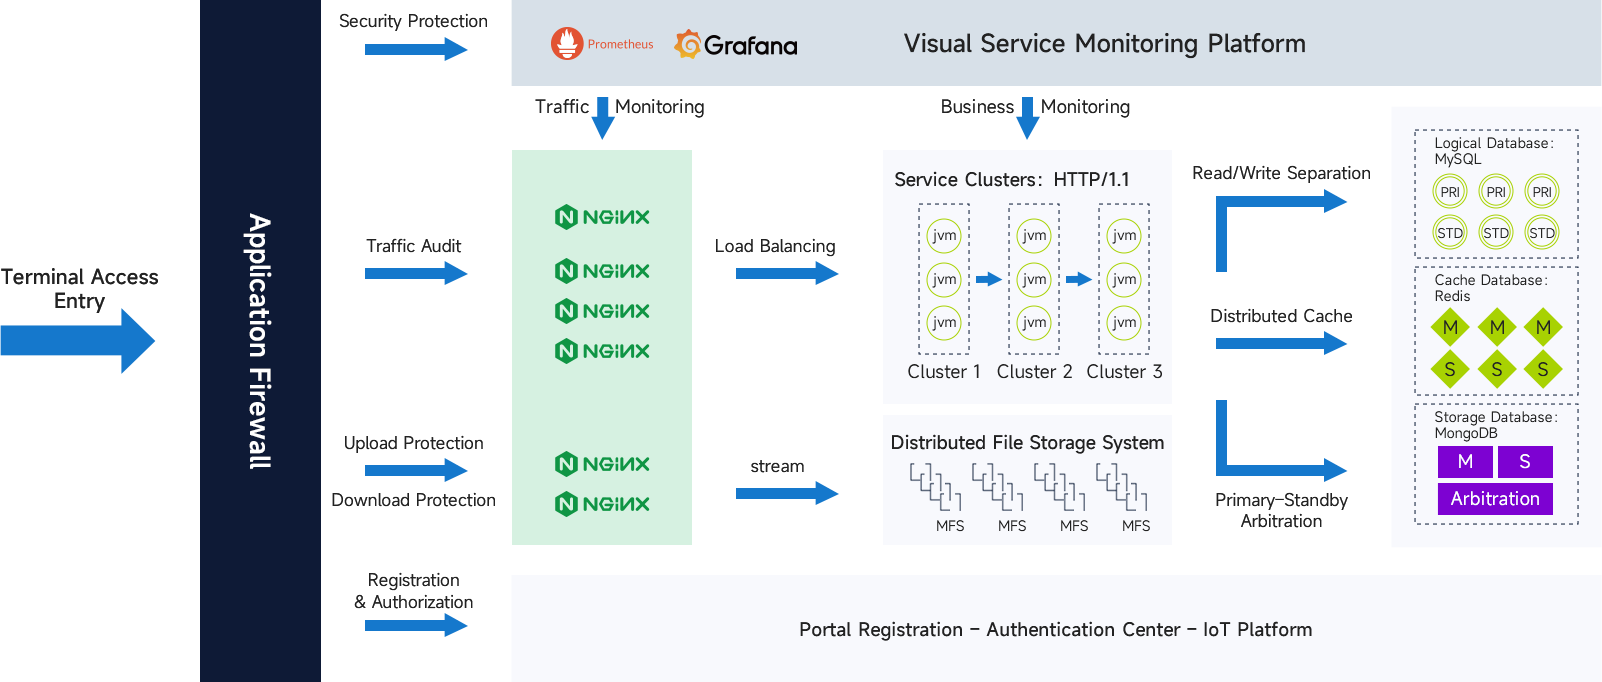
Task: Click the Cache Database: Redis label
Action: tap(1491, 288)
